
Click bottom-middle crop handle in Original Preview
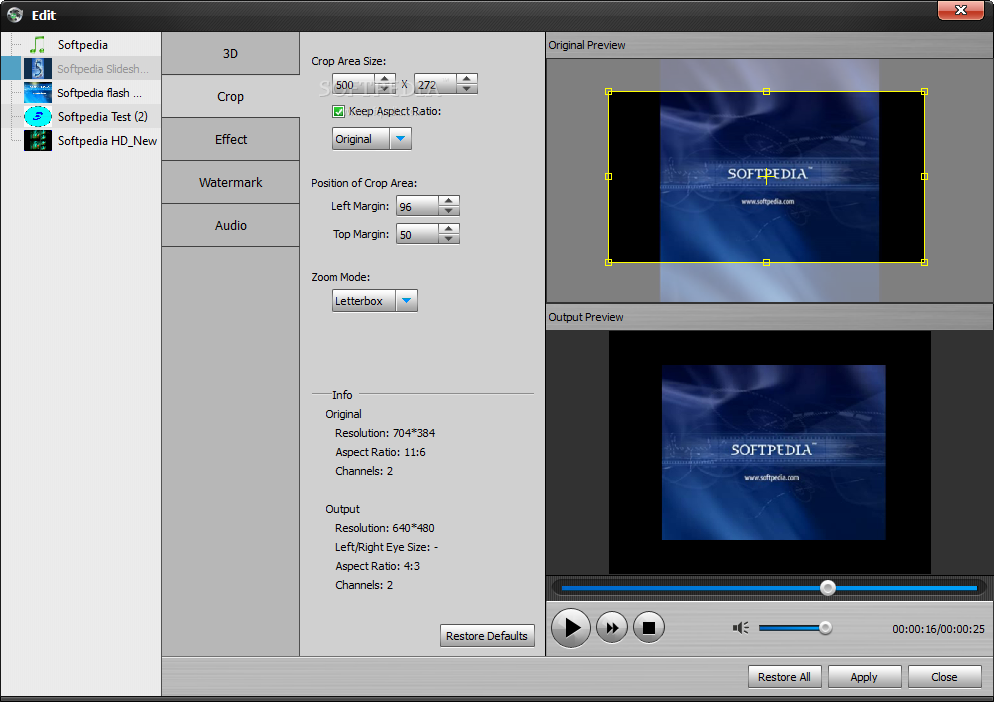(x=766, y=262)
